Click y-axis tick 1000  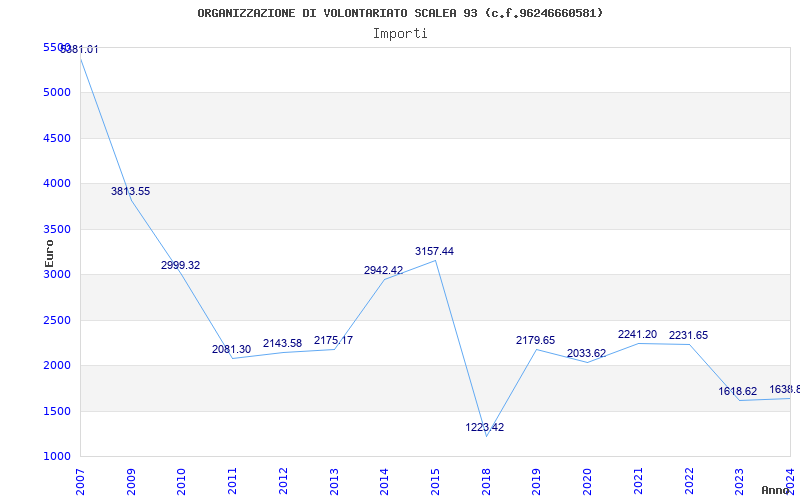(x=57, y=457)
